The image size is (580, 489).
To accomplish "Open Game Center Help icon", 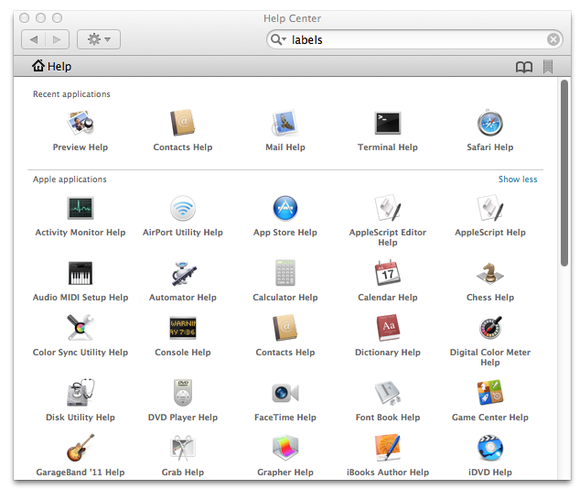I will point(490,393).
